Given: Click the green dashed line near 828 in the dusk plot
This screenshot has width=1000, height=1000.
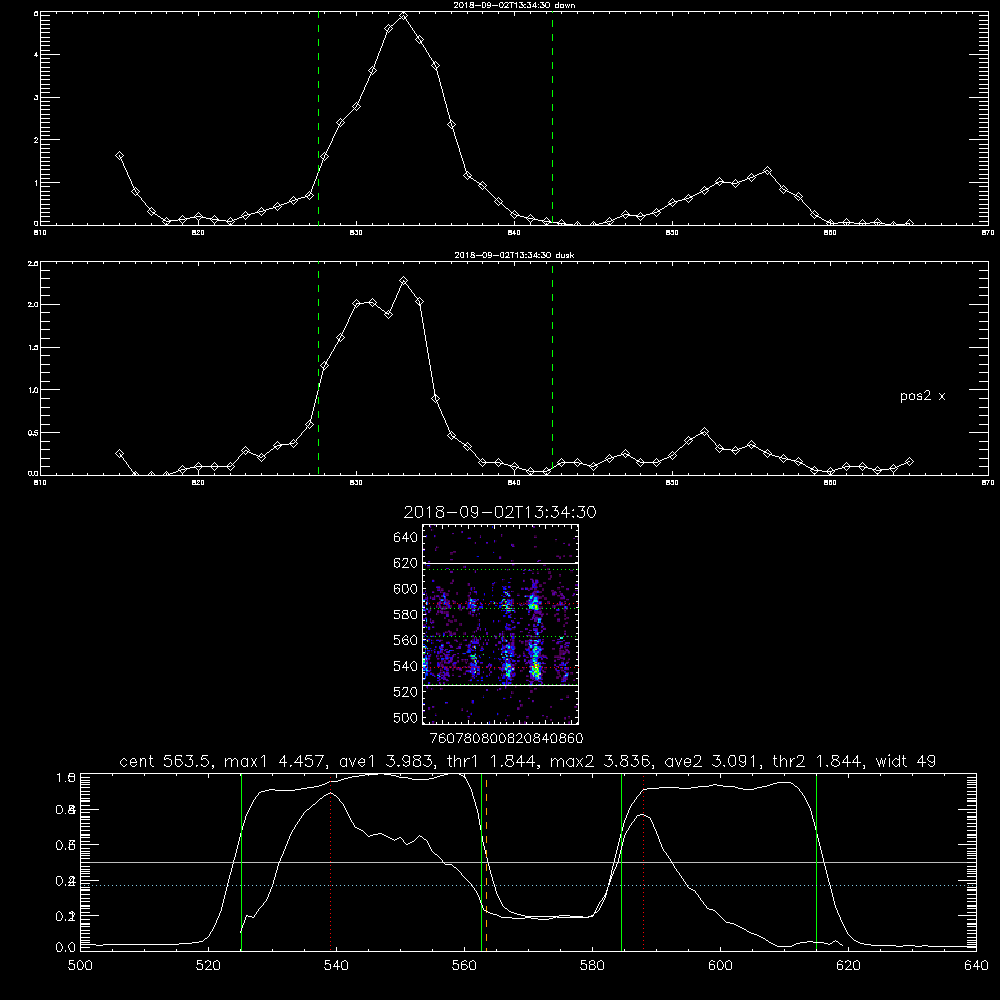Looking at the screenshot, I should pyautogui.click(x=318, y=369).
